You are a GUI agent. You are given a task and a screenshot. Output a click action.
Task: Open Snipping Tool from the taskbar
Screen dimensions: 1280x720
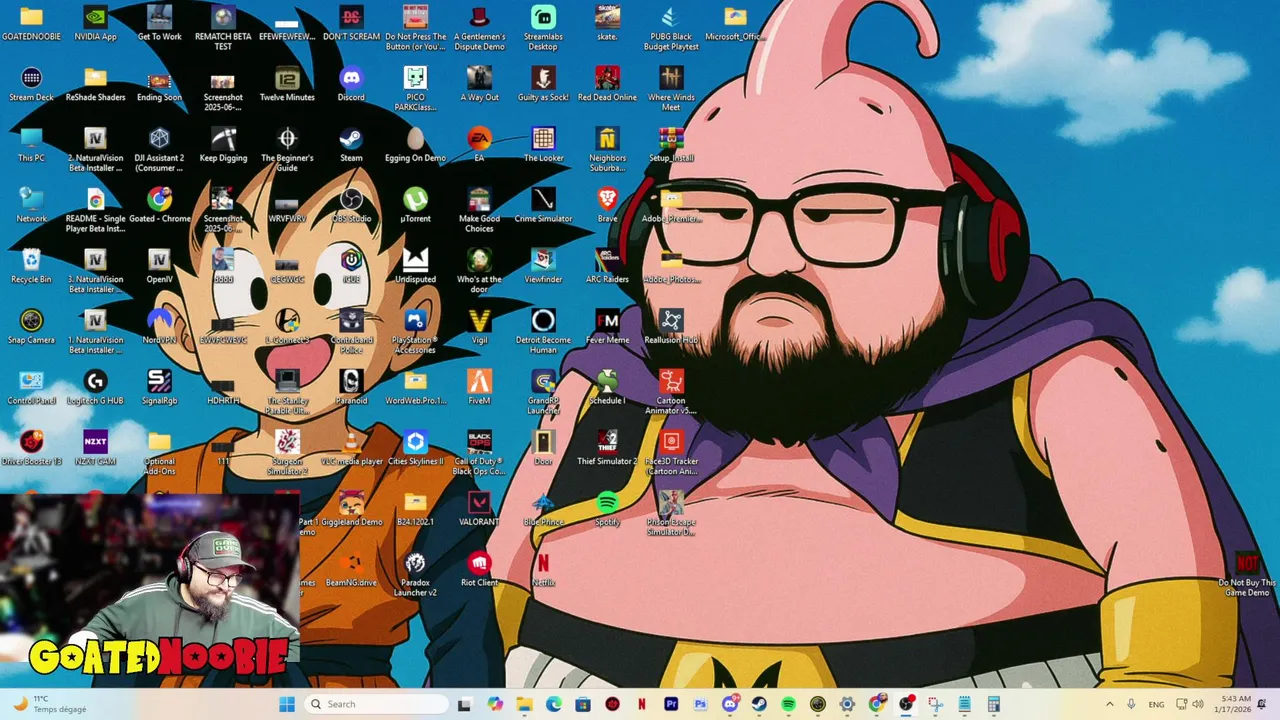pyautogui.click(x=935, y=704)
